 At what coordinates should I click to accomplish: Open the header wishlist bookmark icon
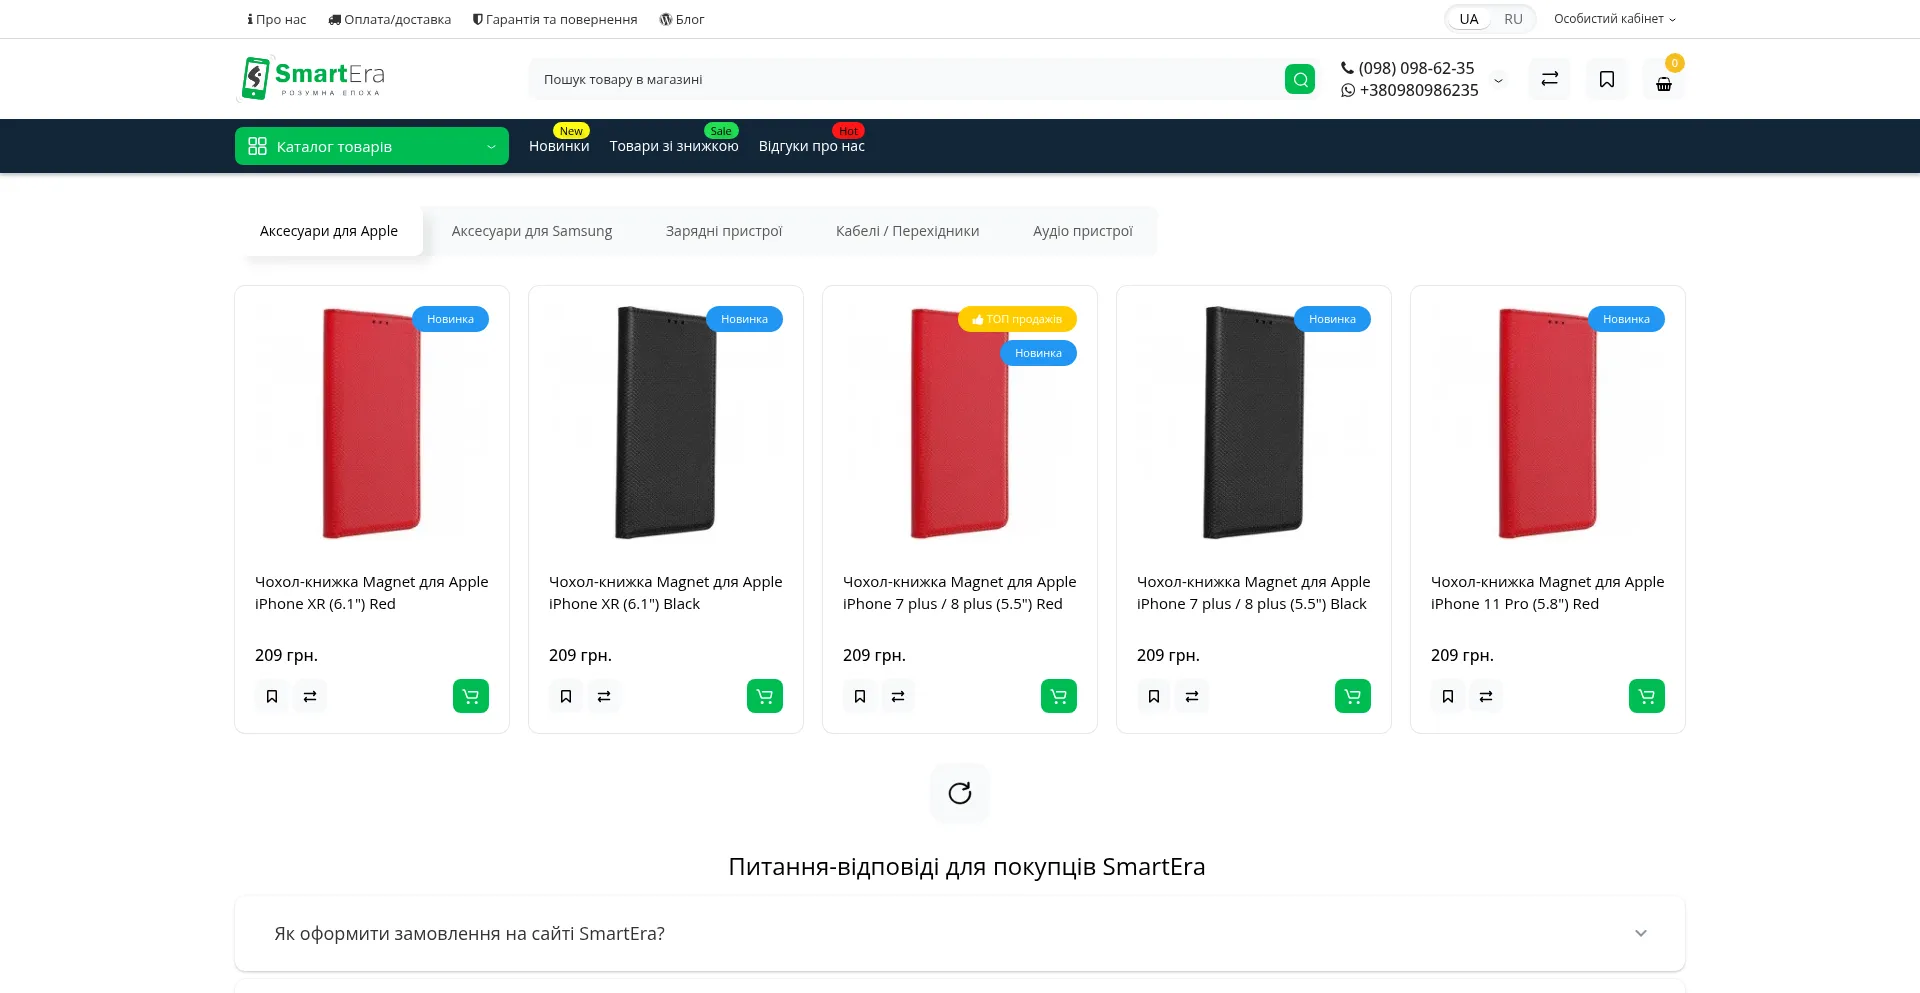[x=1606, y=79]
